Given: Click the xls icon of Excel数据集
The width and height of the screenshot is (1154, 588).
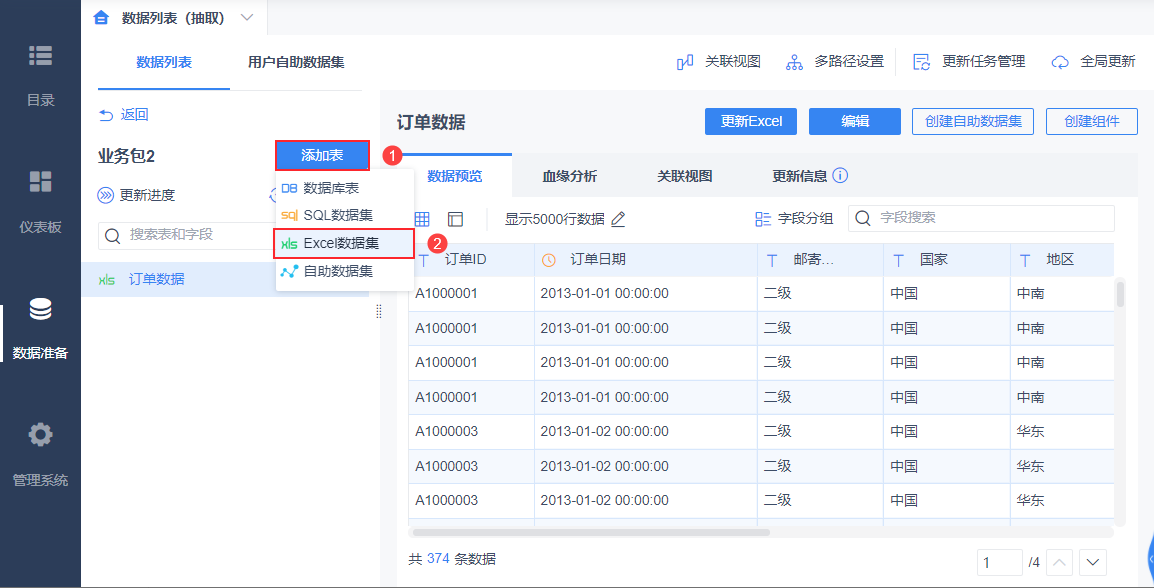Looking at the screenshot, I should tap(289, 244).
